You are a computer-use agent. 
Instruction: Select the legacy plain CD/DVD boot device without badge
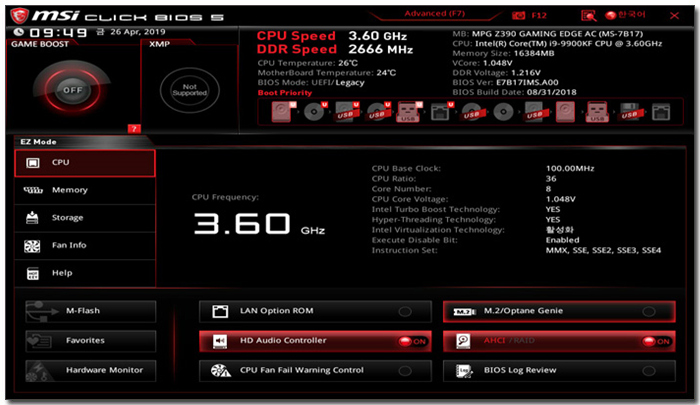(503, 112)
